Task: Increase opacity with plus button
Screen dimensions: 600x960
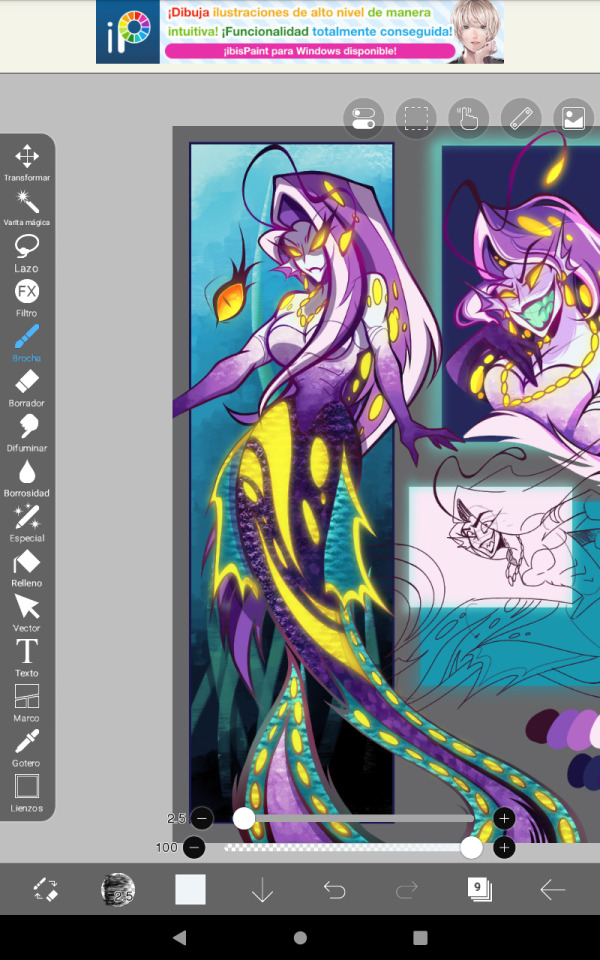Action: [504, 847]
